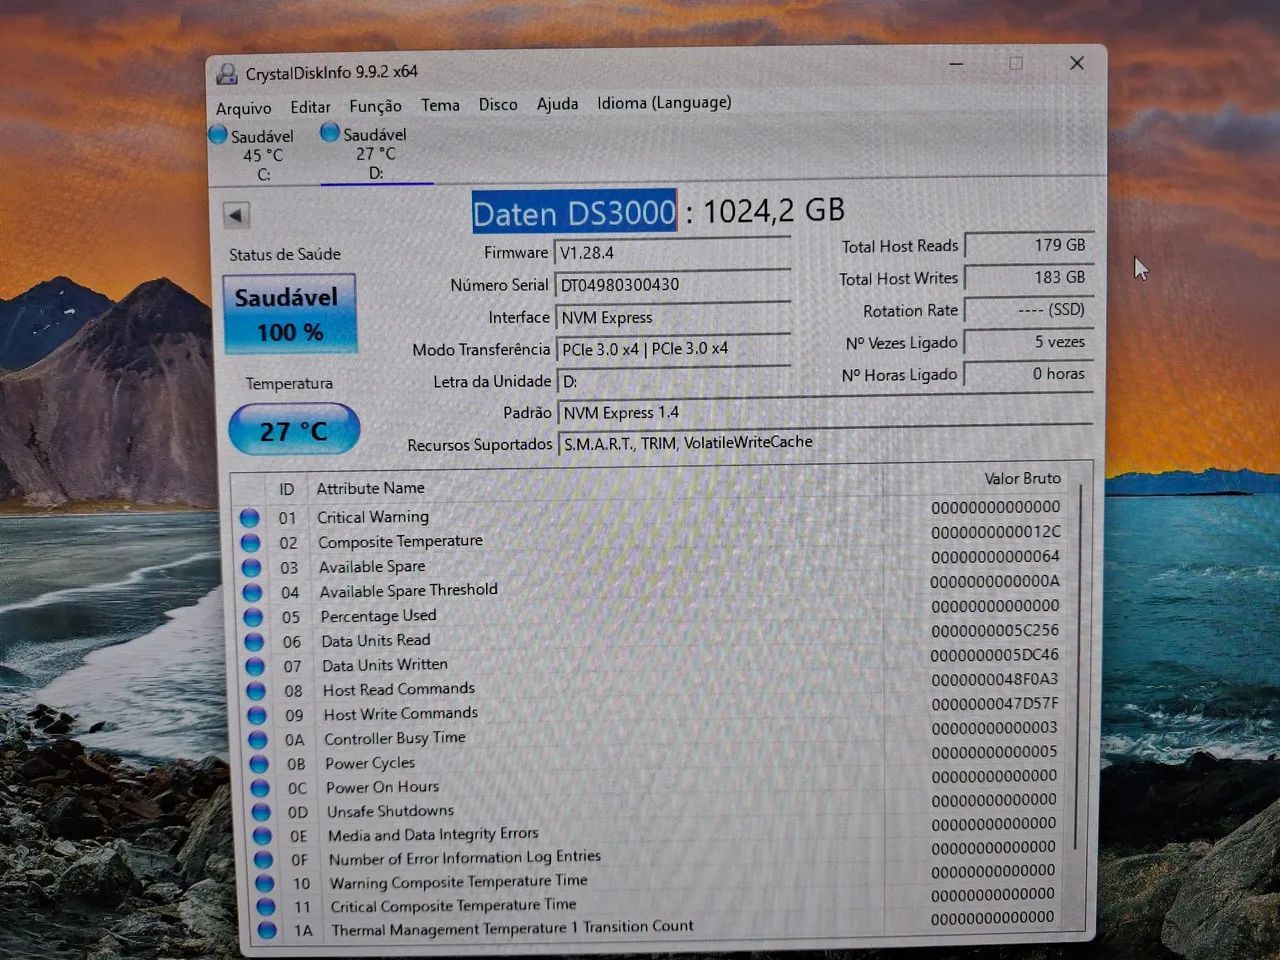Open the Disco menu

498,104
